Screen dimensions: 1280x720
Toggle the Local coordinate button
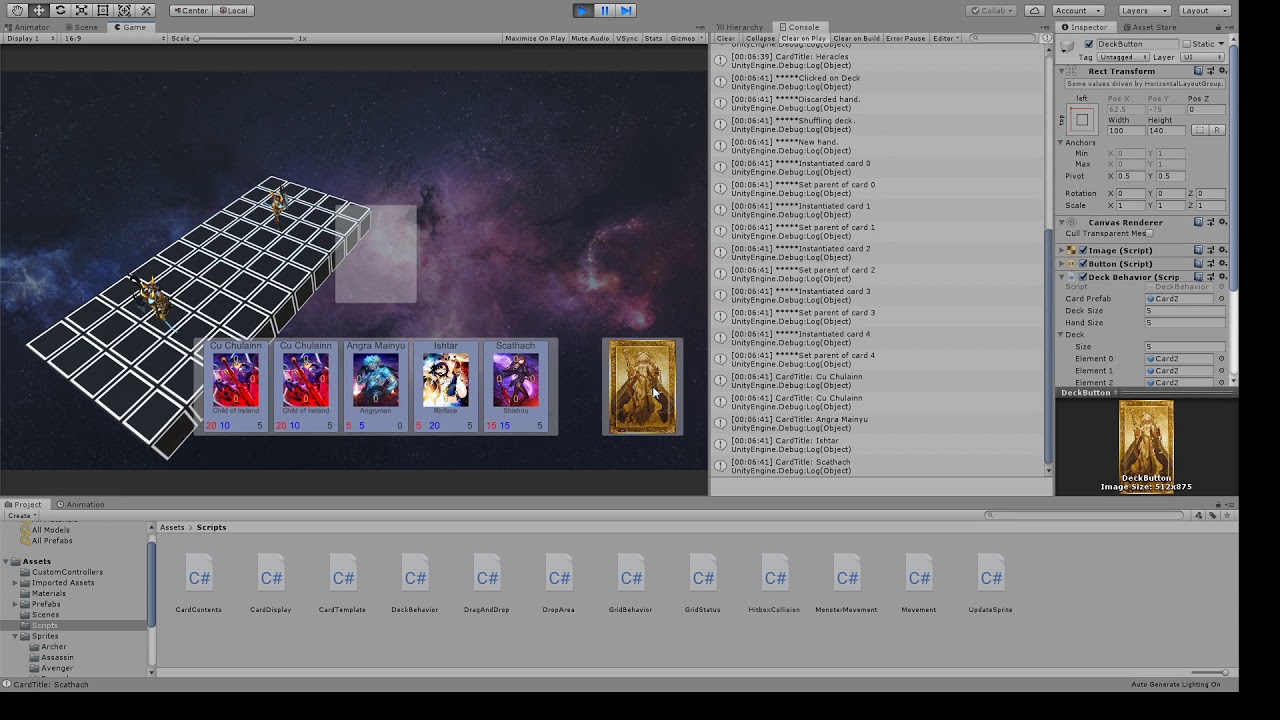point(232,10)
